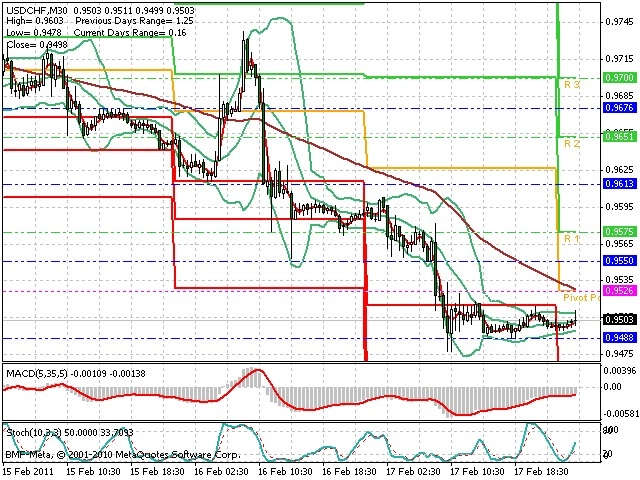Image resolution: width=640 pixels, height=480 pixels.
Task: Click the 0.9488 blue price label
Action: [x=620, y=338]
